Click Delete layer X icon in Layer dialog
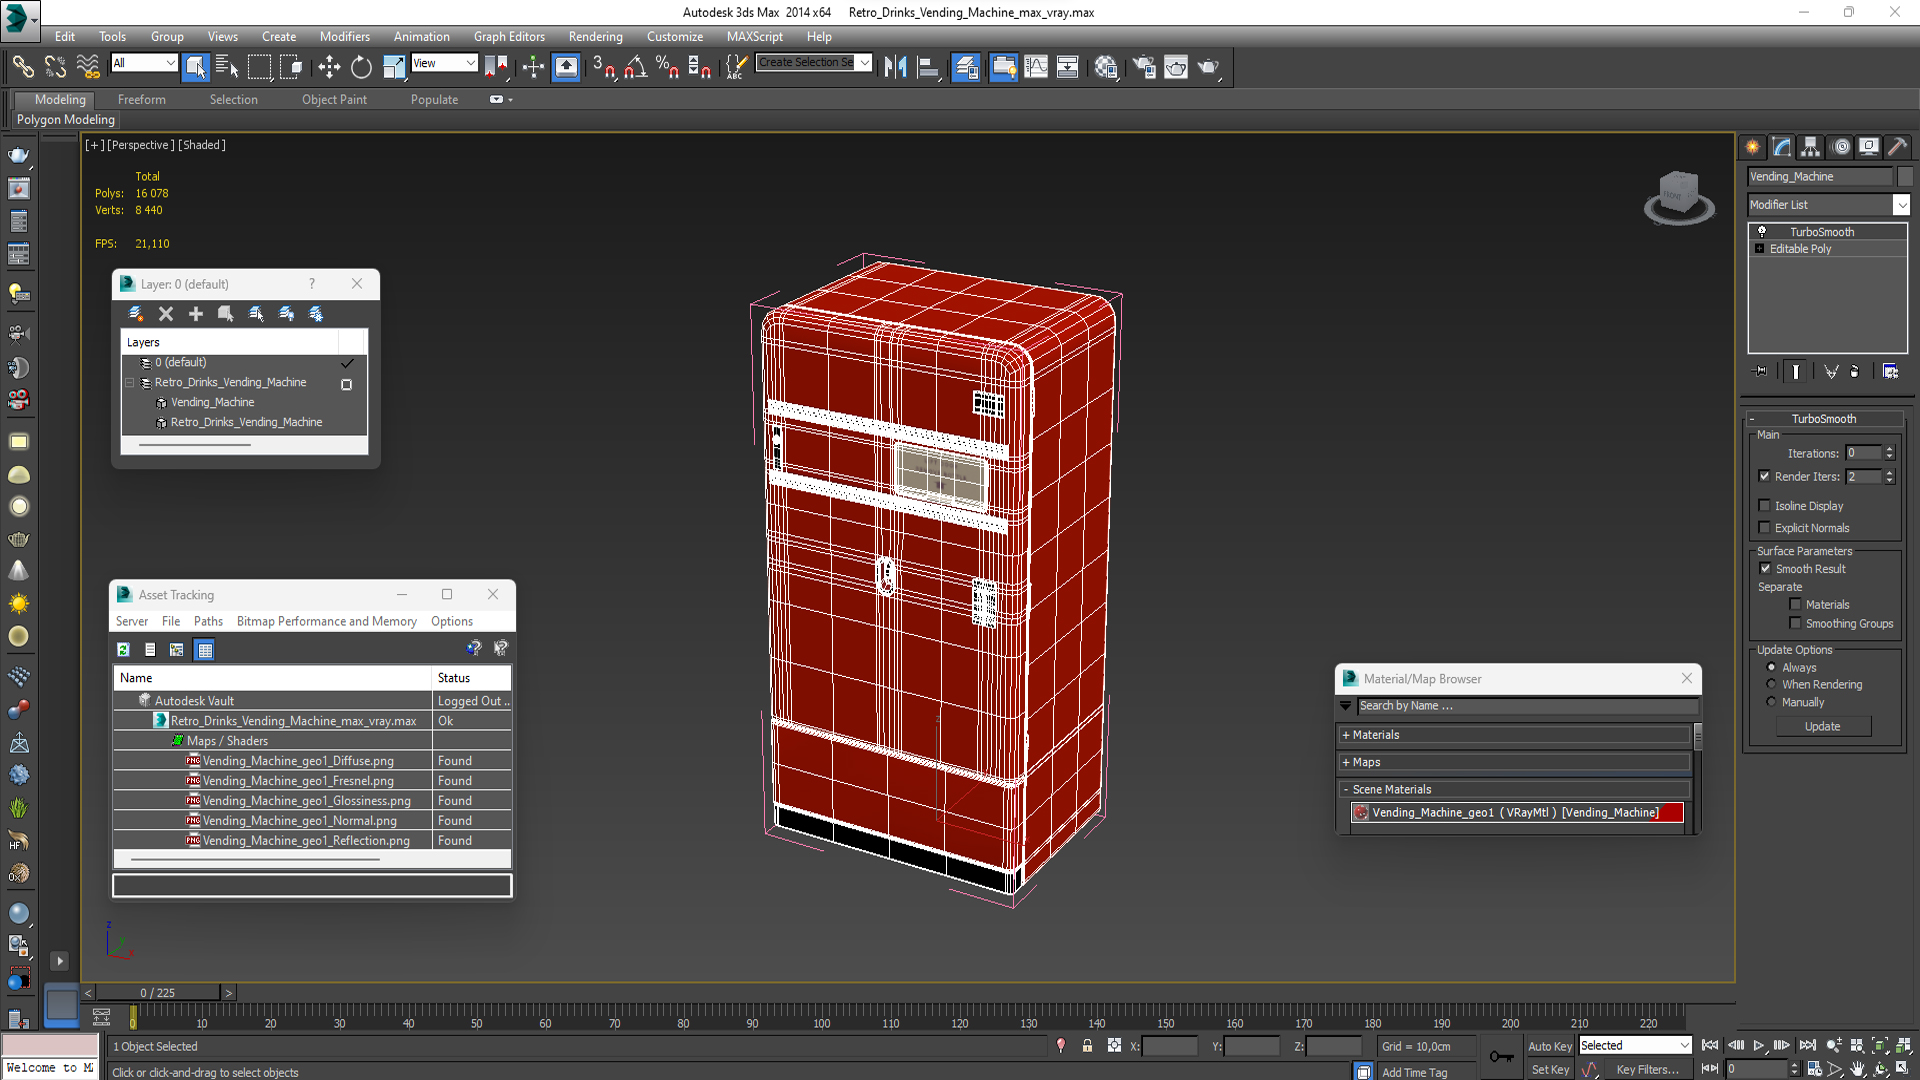The image size is (1920, 1080). [166, 314]
